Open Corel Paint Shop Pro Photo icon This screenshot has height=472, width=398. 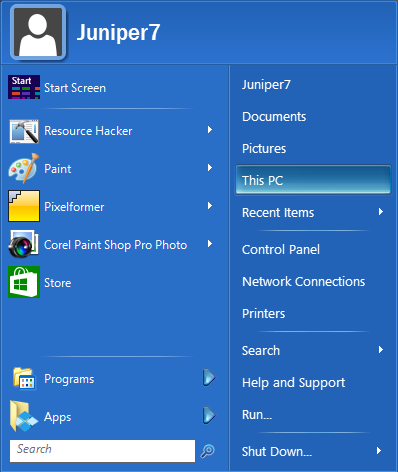[24, 244]
